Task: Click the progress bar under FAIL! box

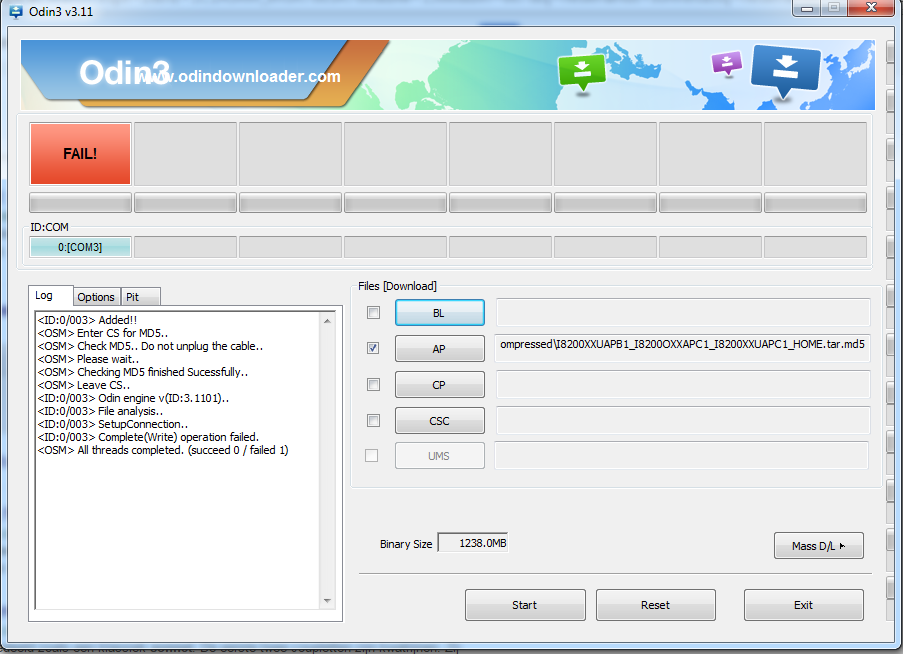Action: (x=80, y=203)
